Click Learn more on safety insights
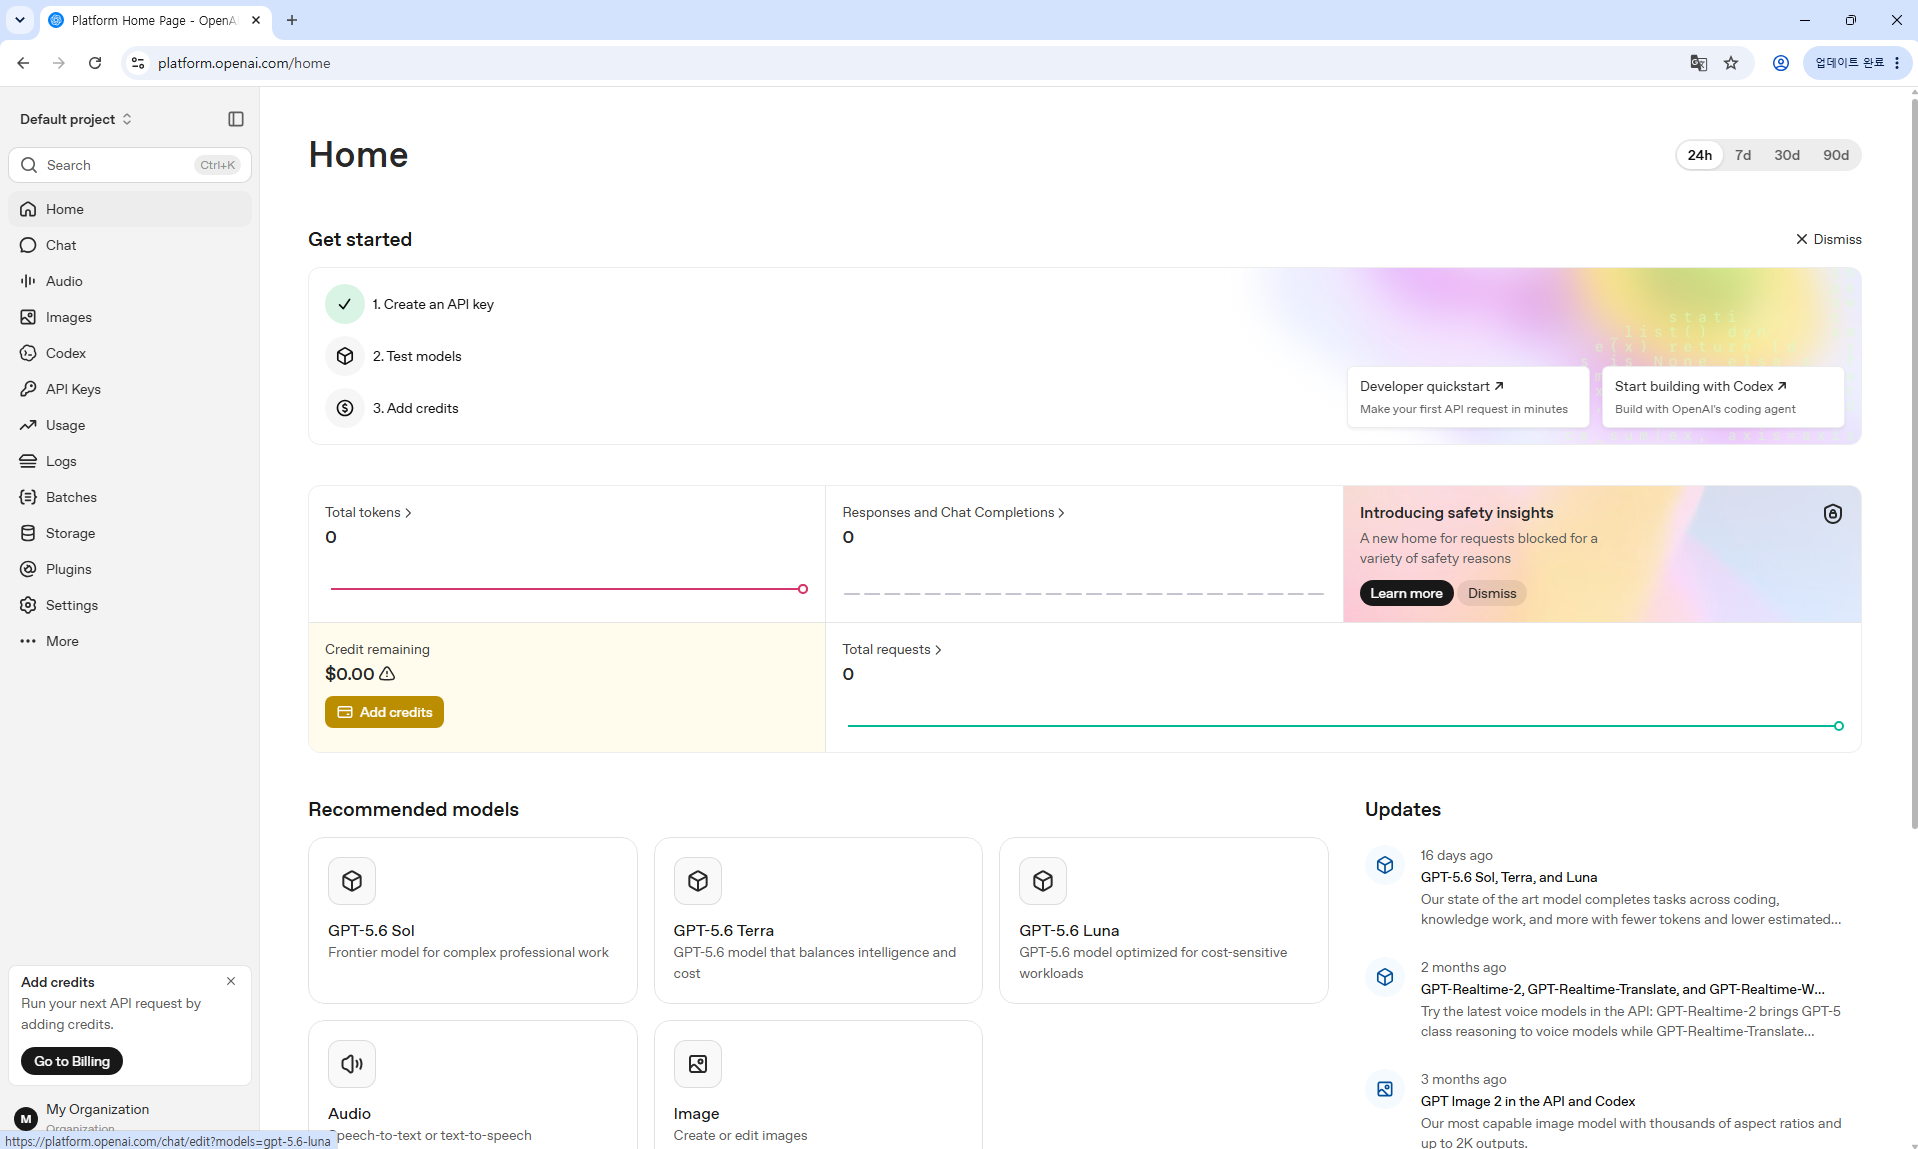 click(x=1406, y=593)
